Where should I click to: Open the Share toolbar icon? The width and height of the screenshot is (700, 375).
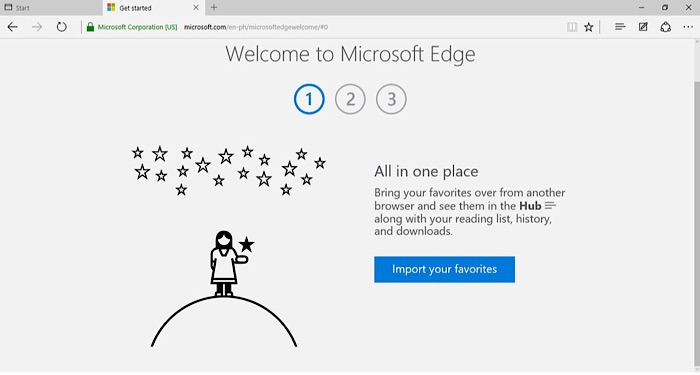(666, 27)
